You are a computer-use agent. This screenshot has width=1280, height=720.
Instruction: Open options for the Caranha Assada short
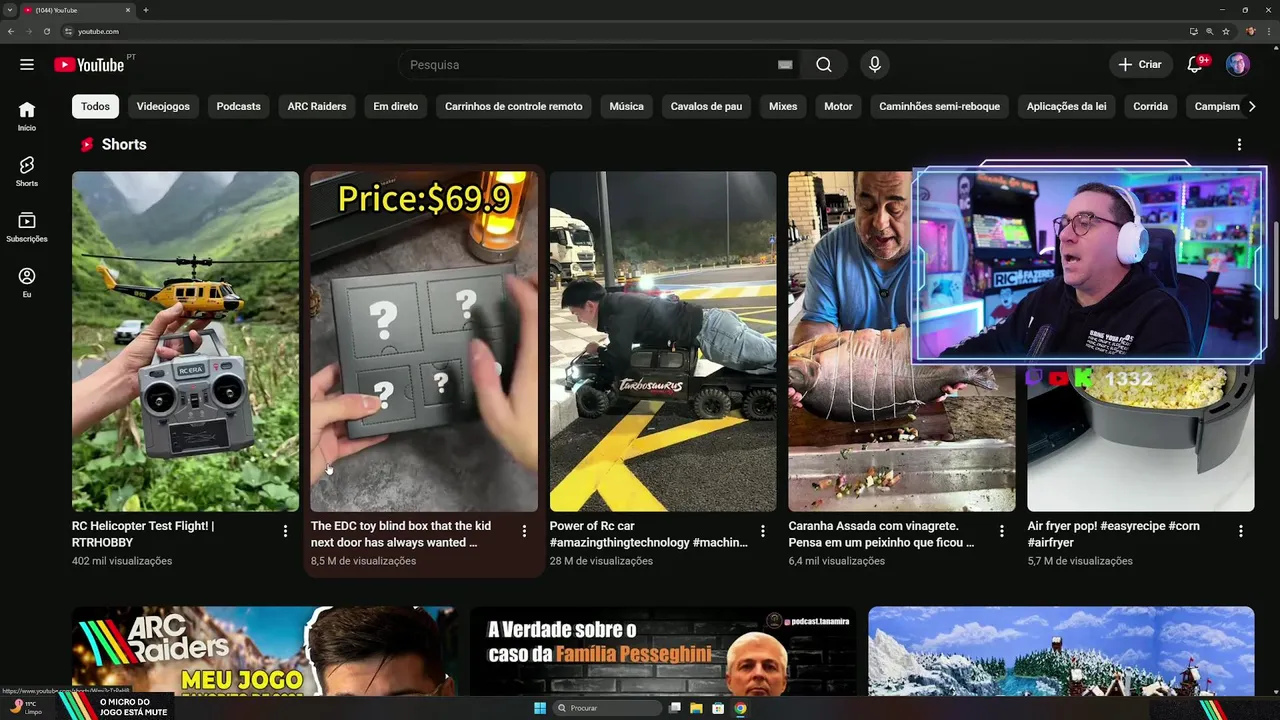tap(1002, 531)
